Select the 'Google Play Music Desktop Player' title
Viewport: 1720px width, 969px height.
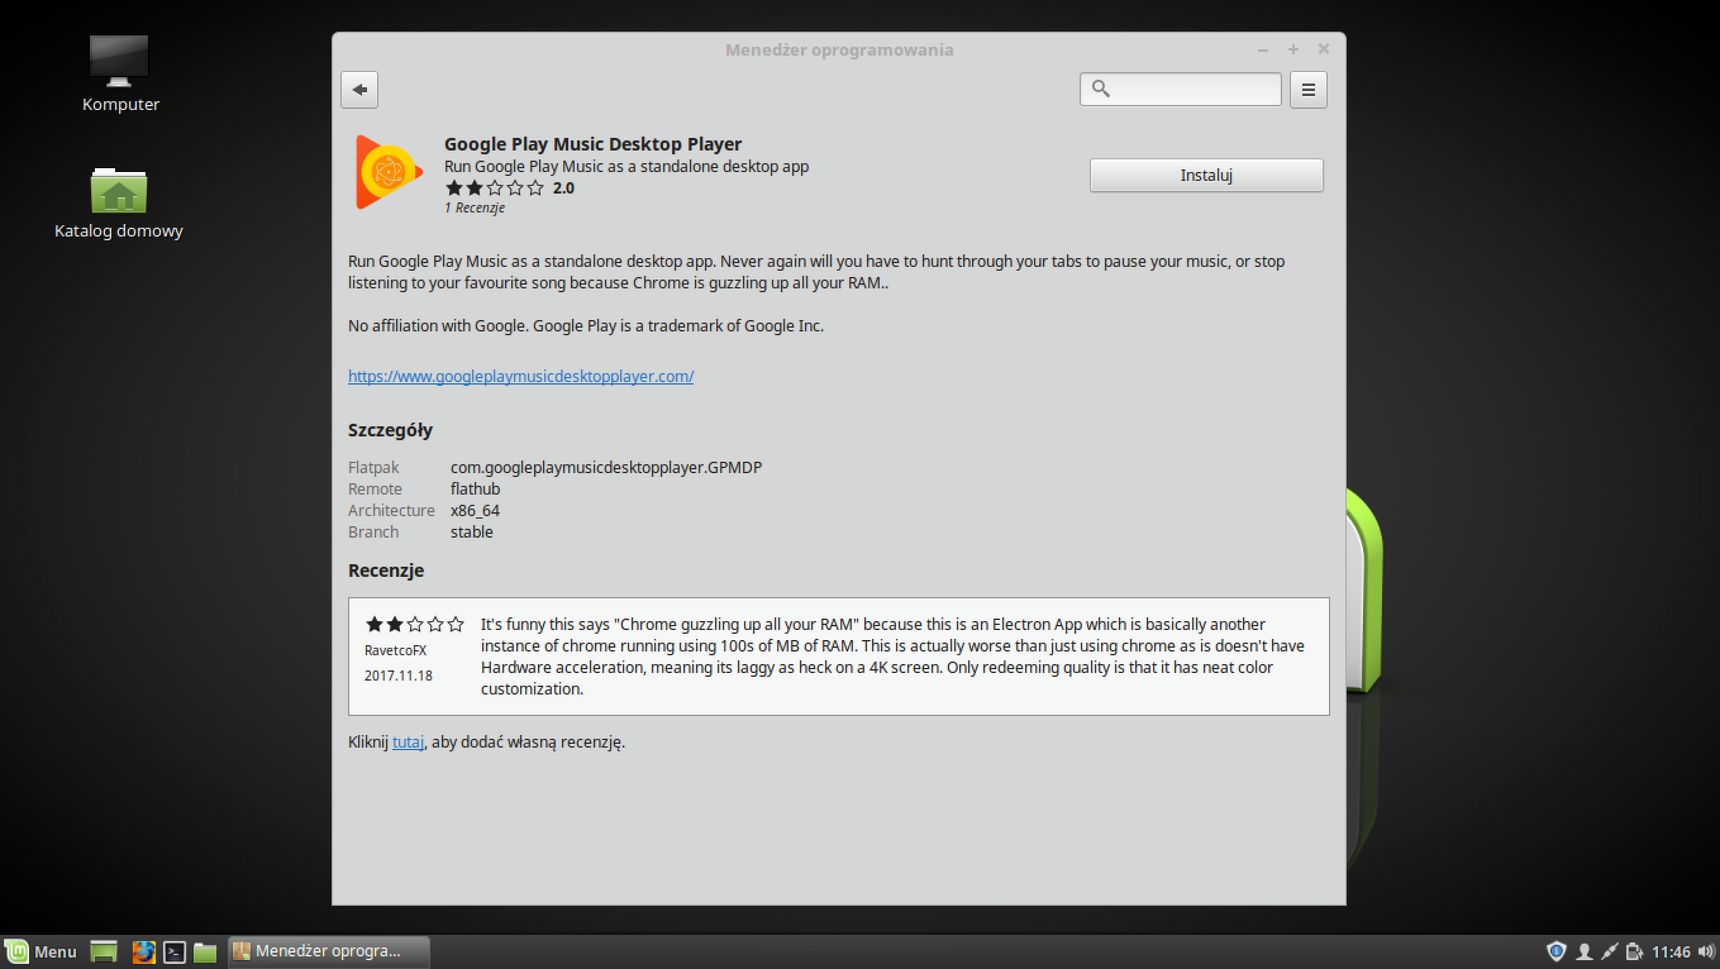point(593,144)
